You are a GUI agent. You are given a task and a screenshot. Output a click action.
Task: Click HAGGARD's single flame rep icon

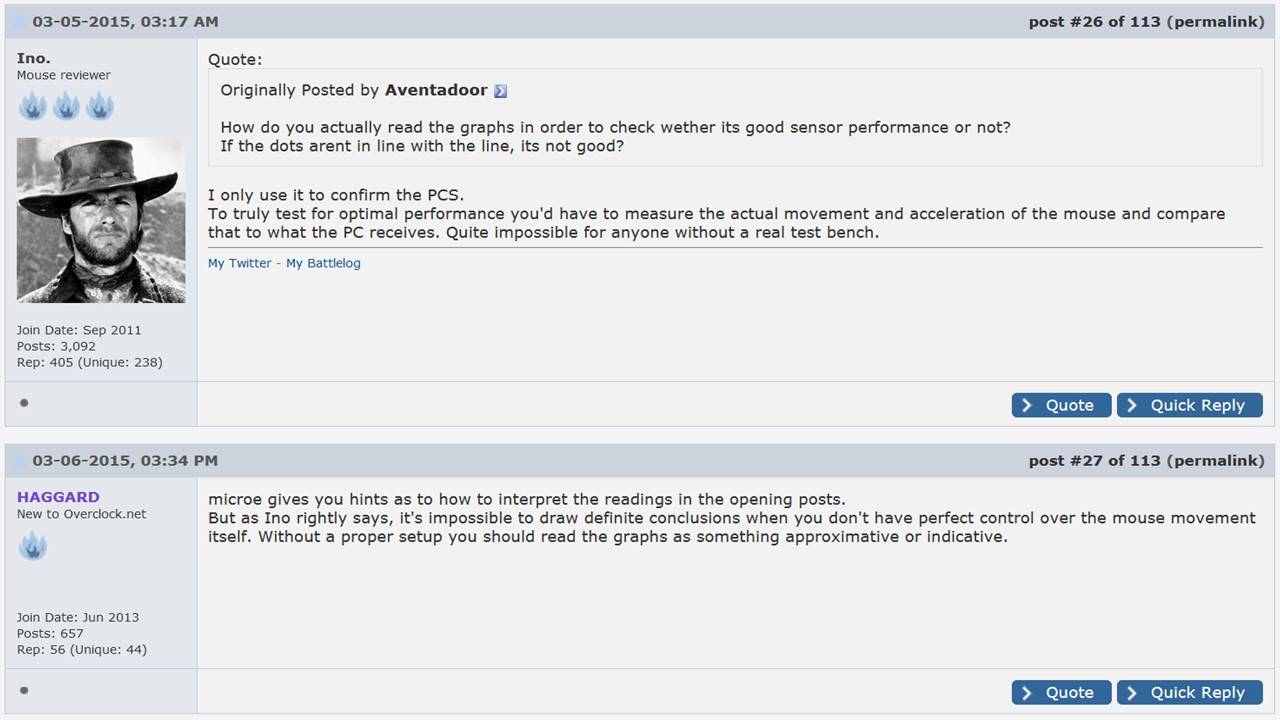point(33,545)
